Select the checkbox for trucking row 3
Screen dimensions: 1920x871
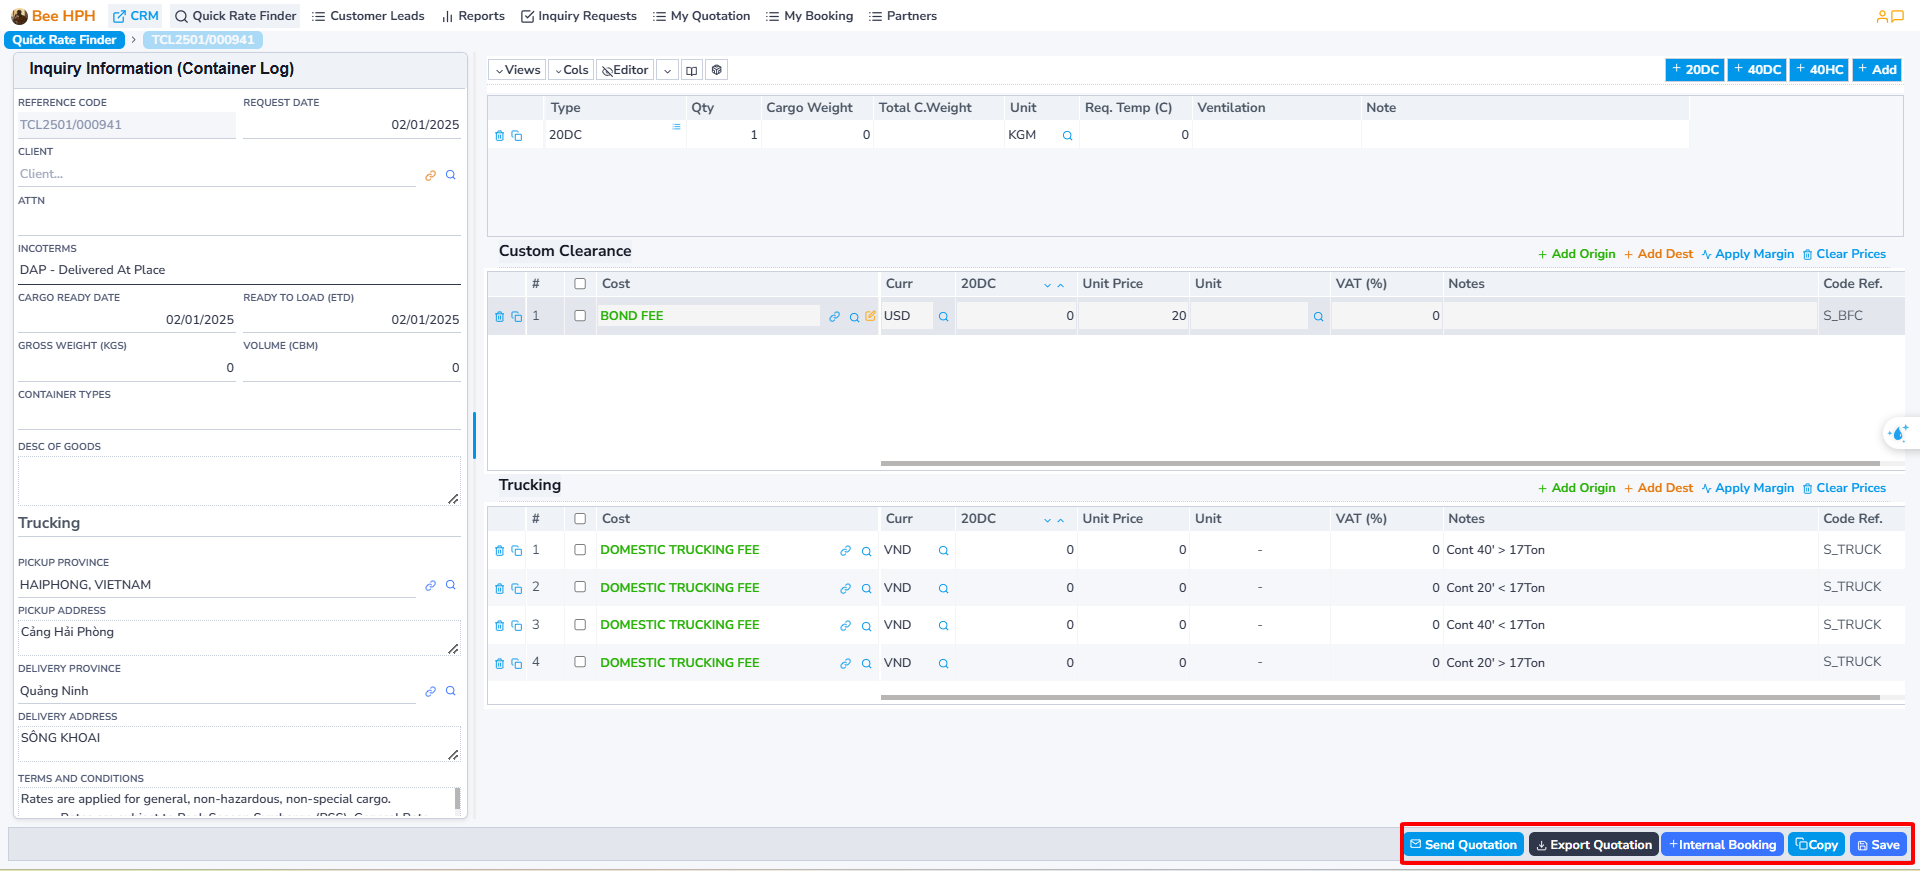(x=580, y=625)
